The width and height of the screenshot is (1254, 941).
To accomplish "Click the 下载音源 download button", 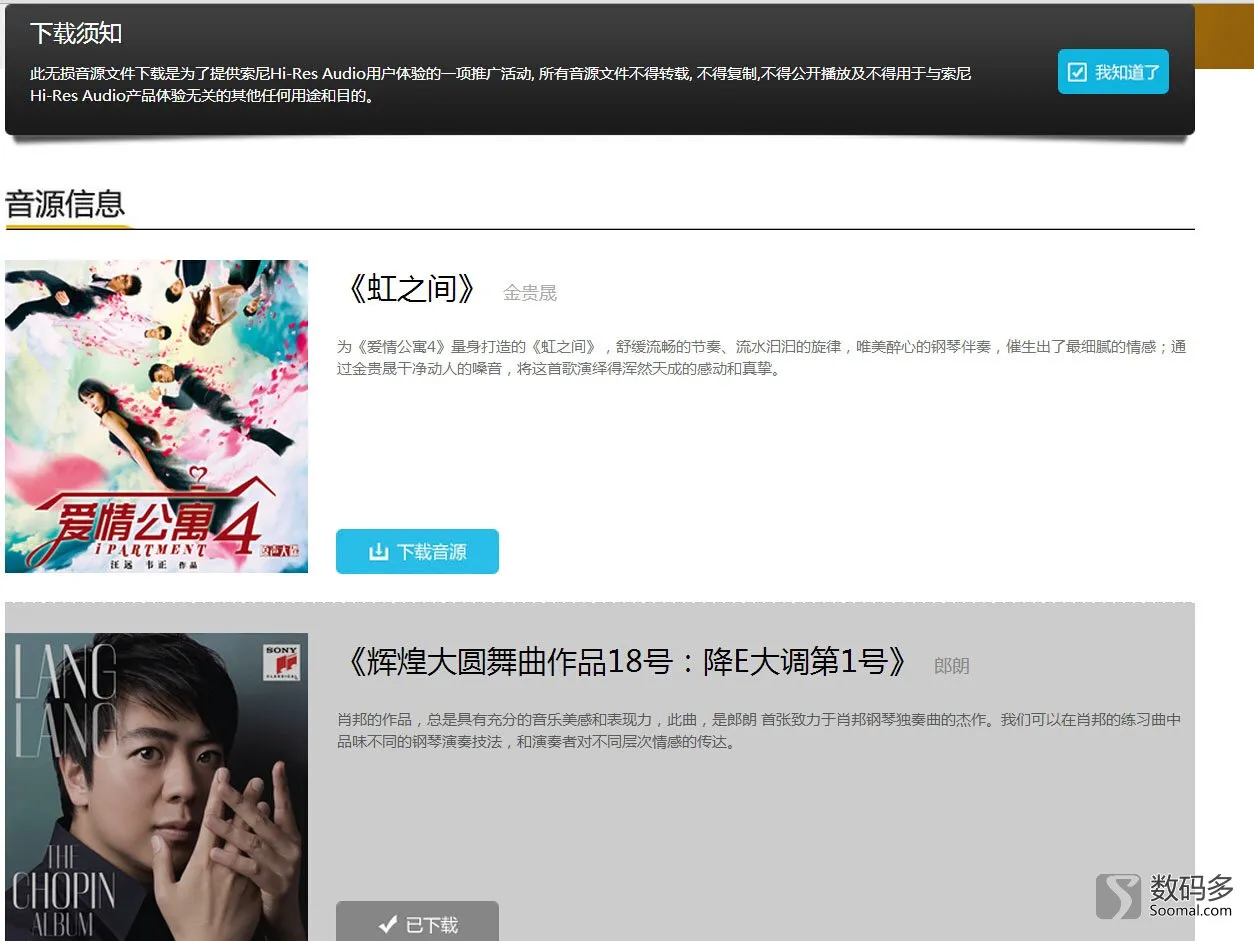I will click(417, 552).
